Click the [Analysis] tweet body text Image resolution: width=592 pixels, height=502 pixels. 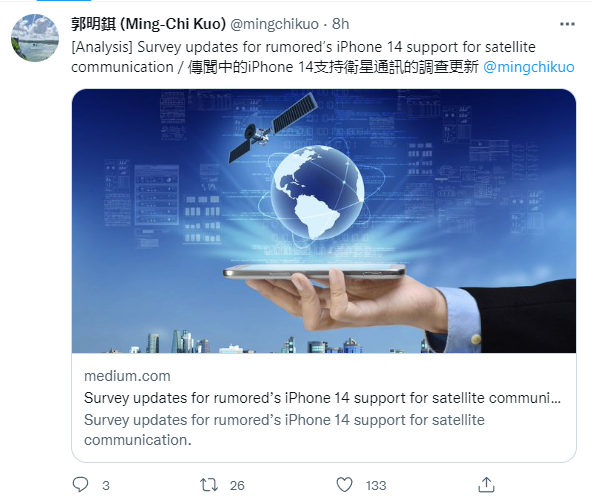(x=303, y=57)
